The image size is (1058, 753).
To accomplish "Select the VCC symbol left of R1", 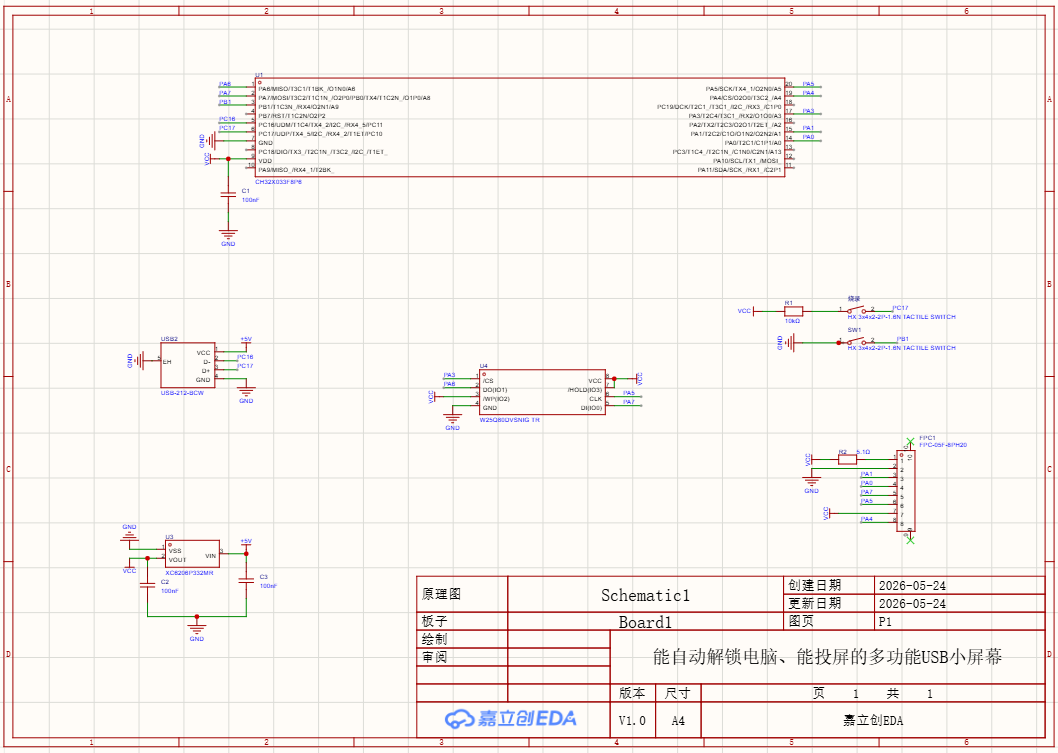I will (x=748, y=311).
